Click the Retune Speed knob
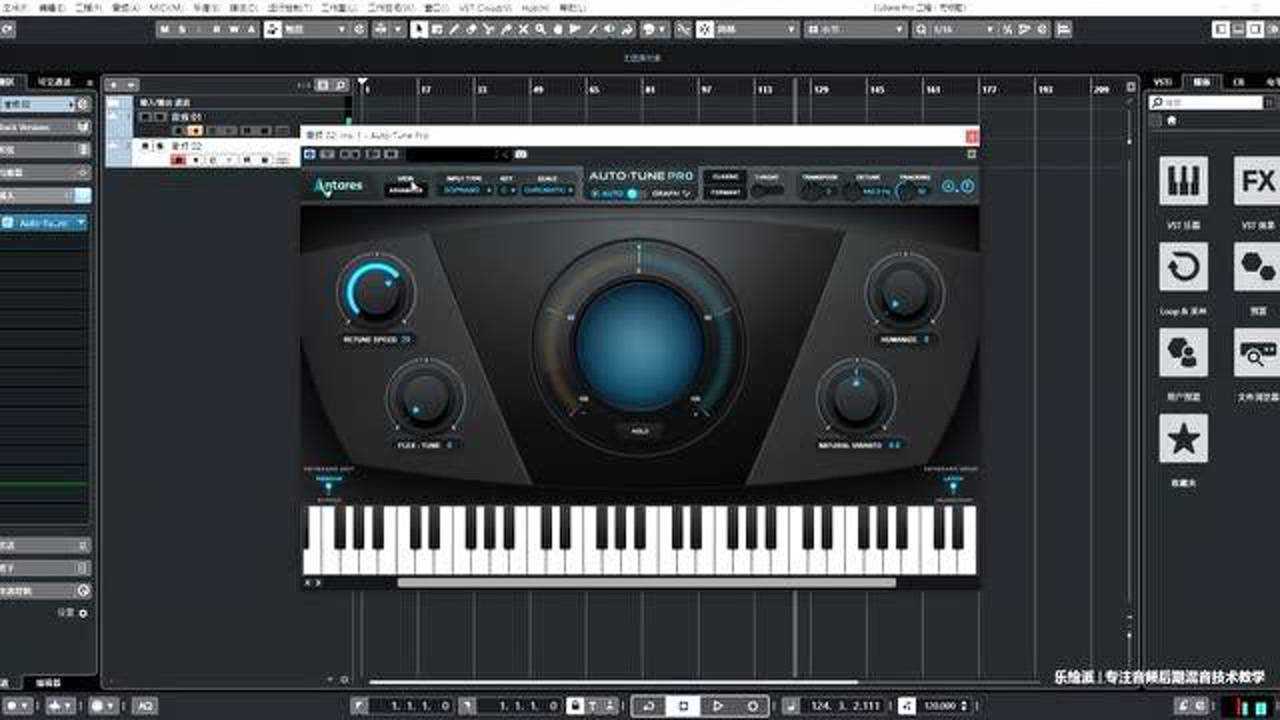 pos(376,291)
